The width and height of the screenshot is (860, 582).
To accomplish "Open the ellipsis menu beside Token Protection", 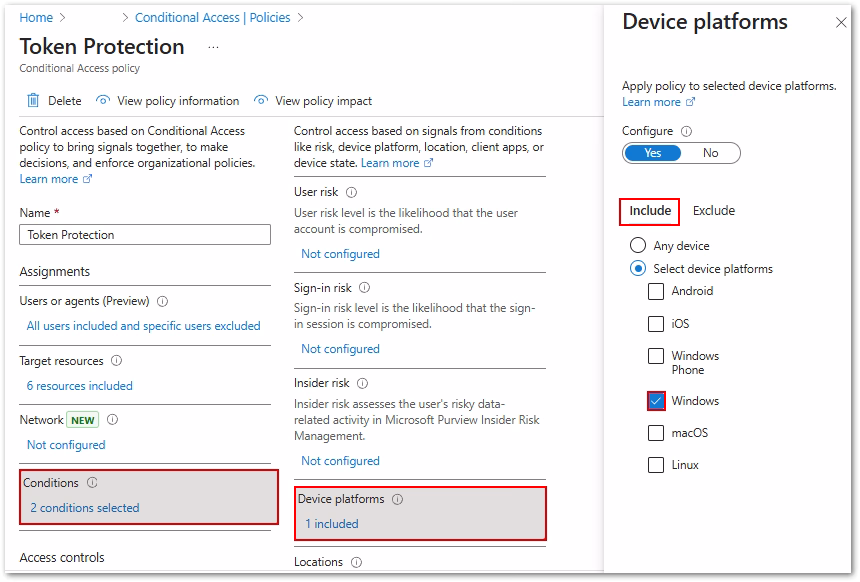I will (213, 47).
